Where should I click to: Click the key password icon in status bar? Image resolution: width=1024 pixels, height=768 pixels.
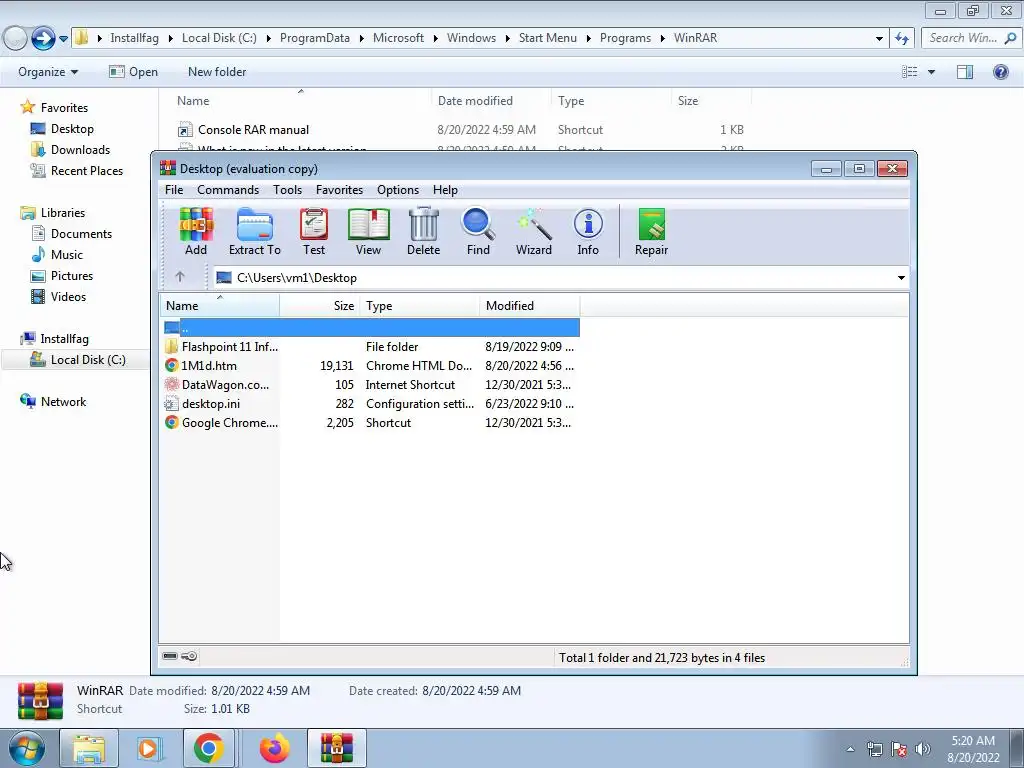pyautogui.click(x=189, y=656)
